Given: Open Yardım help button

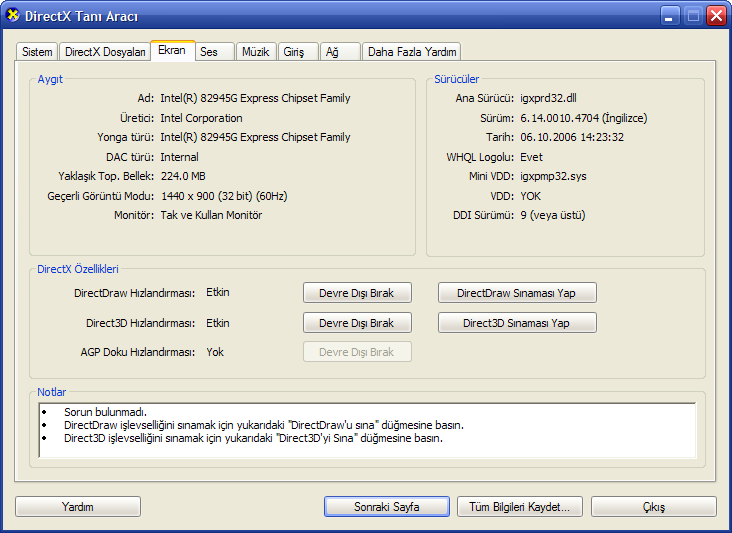Looking at the screenshot, I should point(78,506).
